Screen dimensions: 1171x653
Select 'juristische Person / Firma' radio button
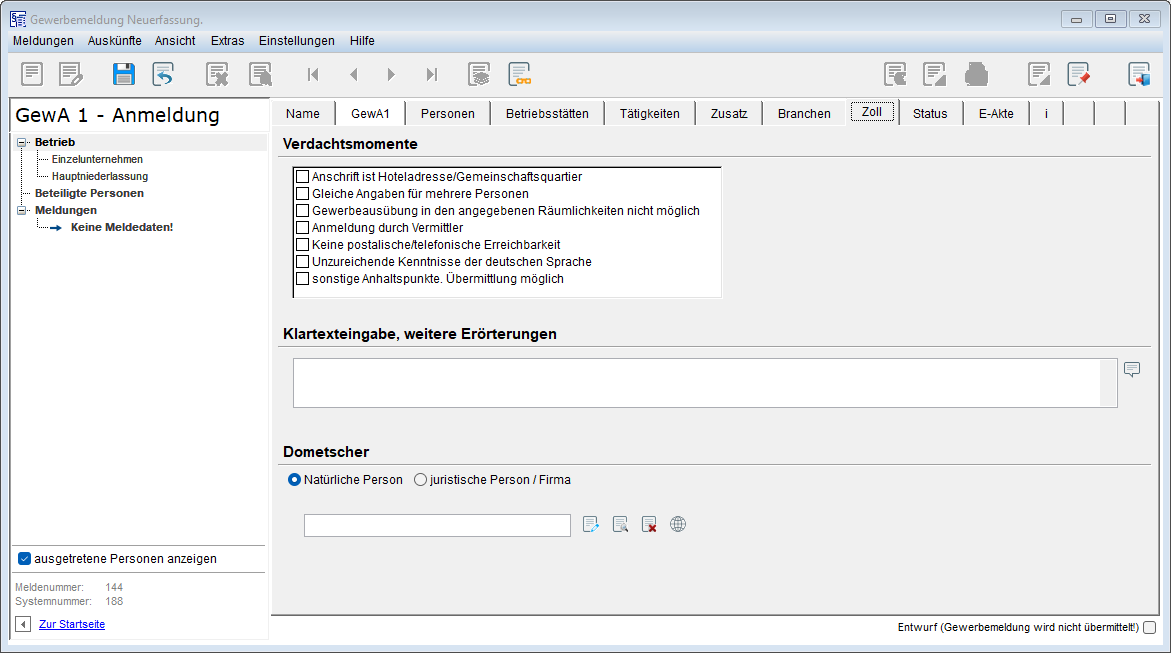[420, 480]
